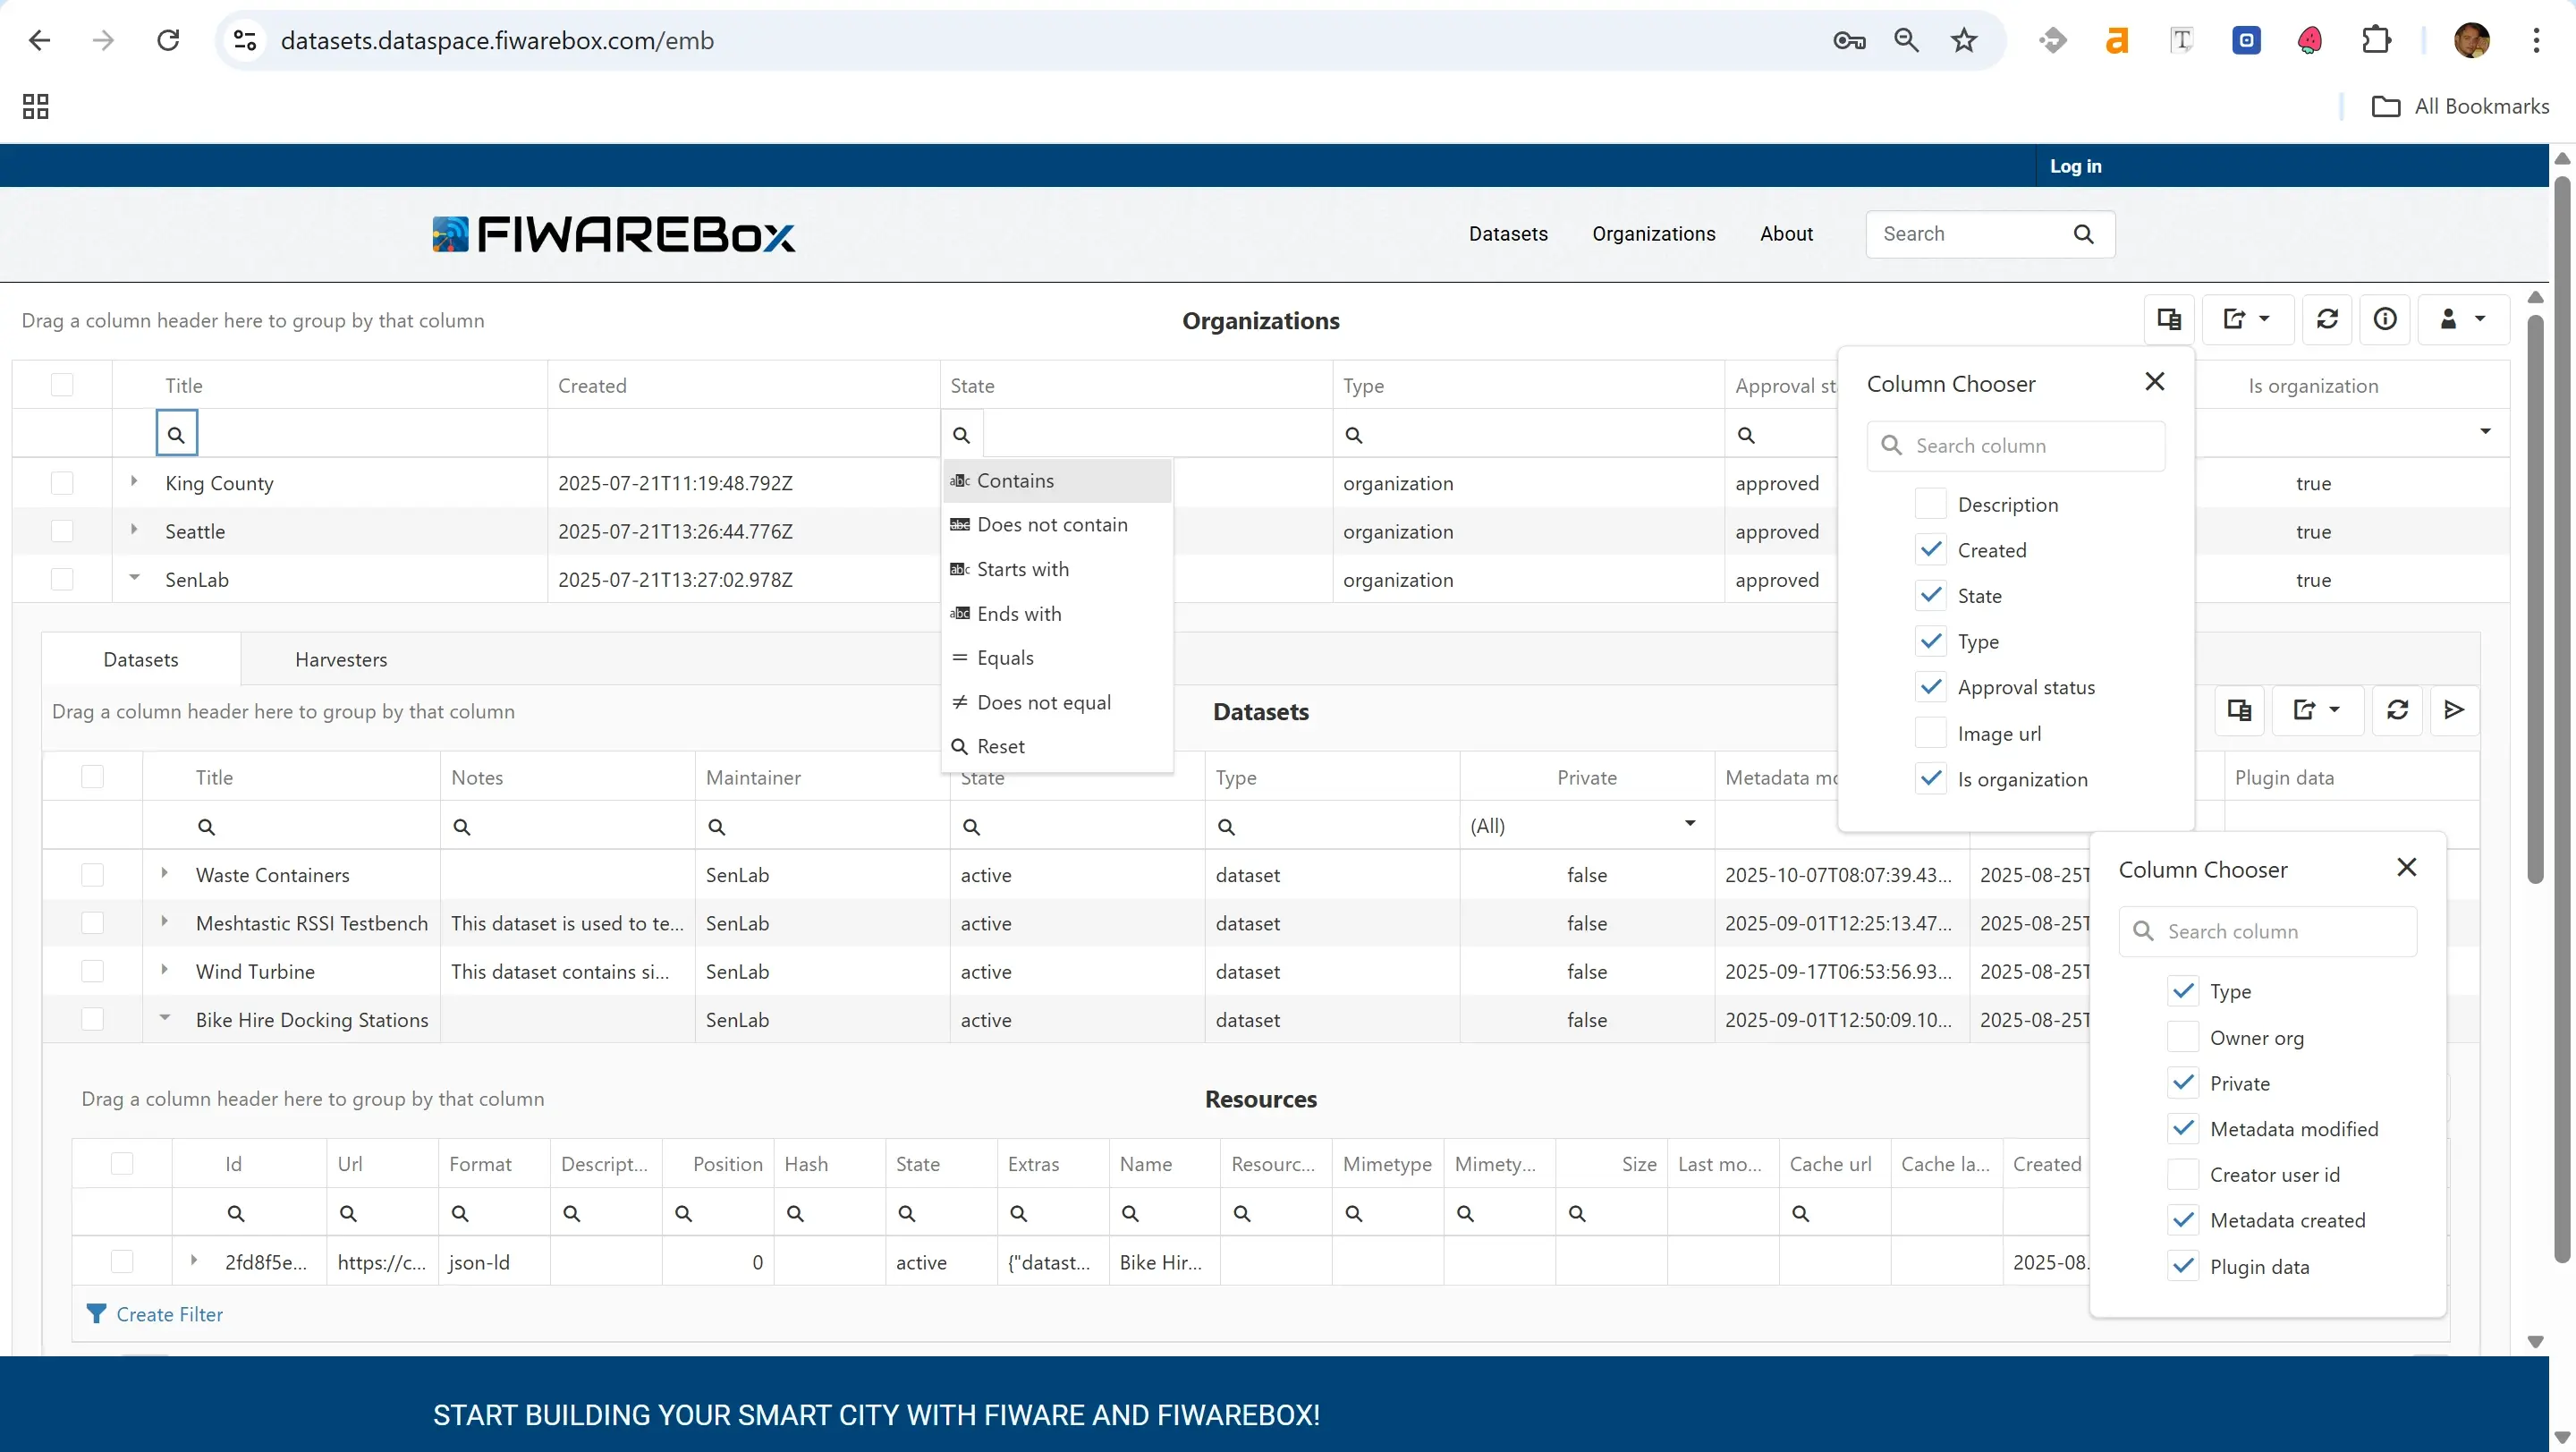Bookmark page with star icon
The height and width of the screenshot is (1452, 2576).
[1964, 41]
